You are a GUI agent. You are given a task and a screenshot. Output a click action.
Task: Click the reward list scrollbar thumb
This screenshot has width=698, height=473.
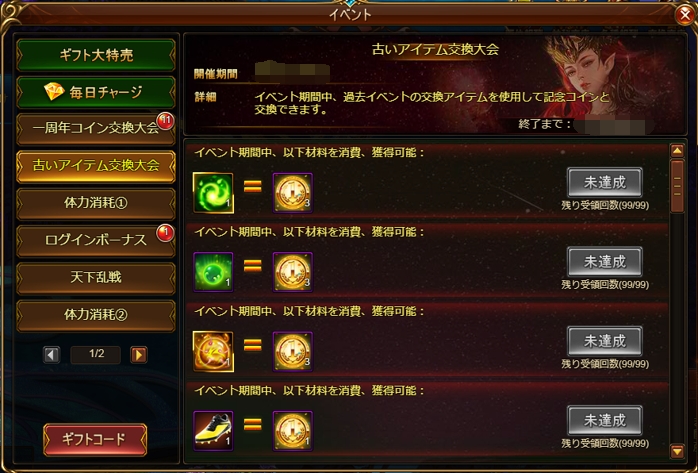(x=677, y=186)
